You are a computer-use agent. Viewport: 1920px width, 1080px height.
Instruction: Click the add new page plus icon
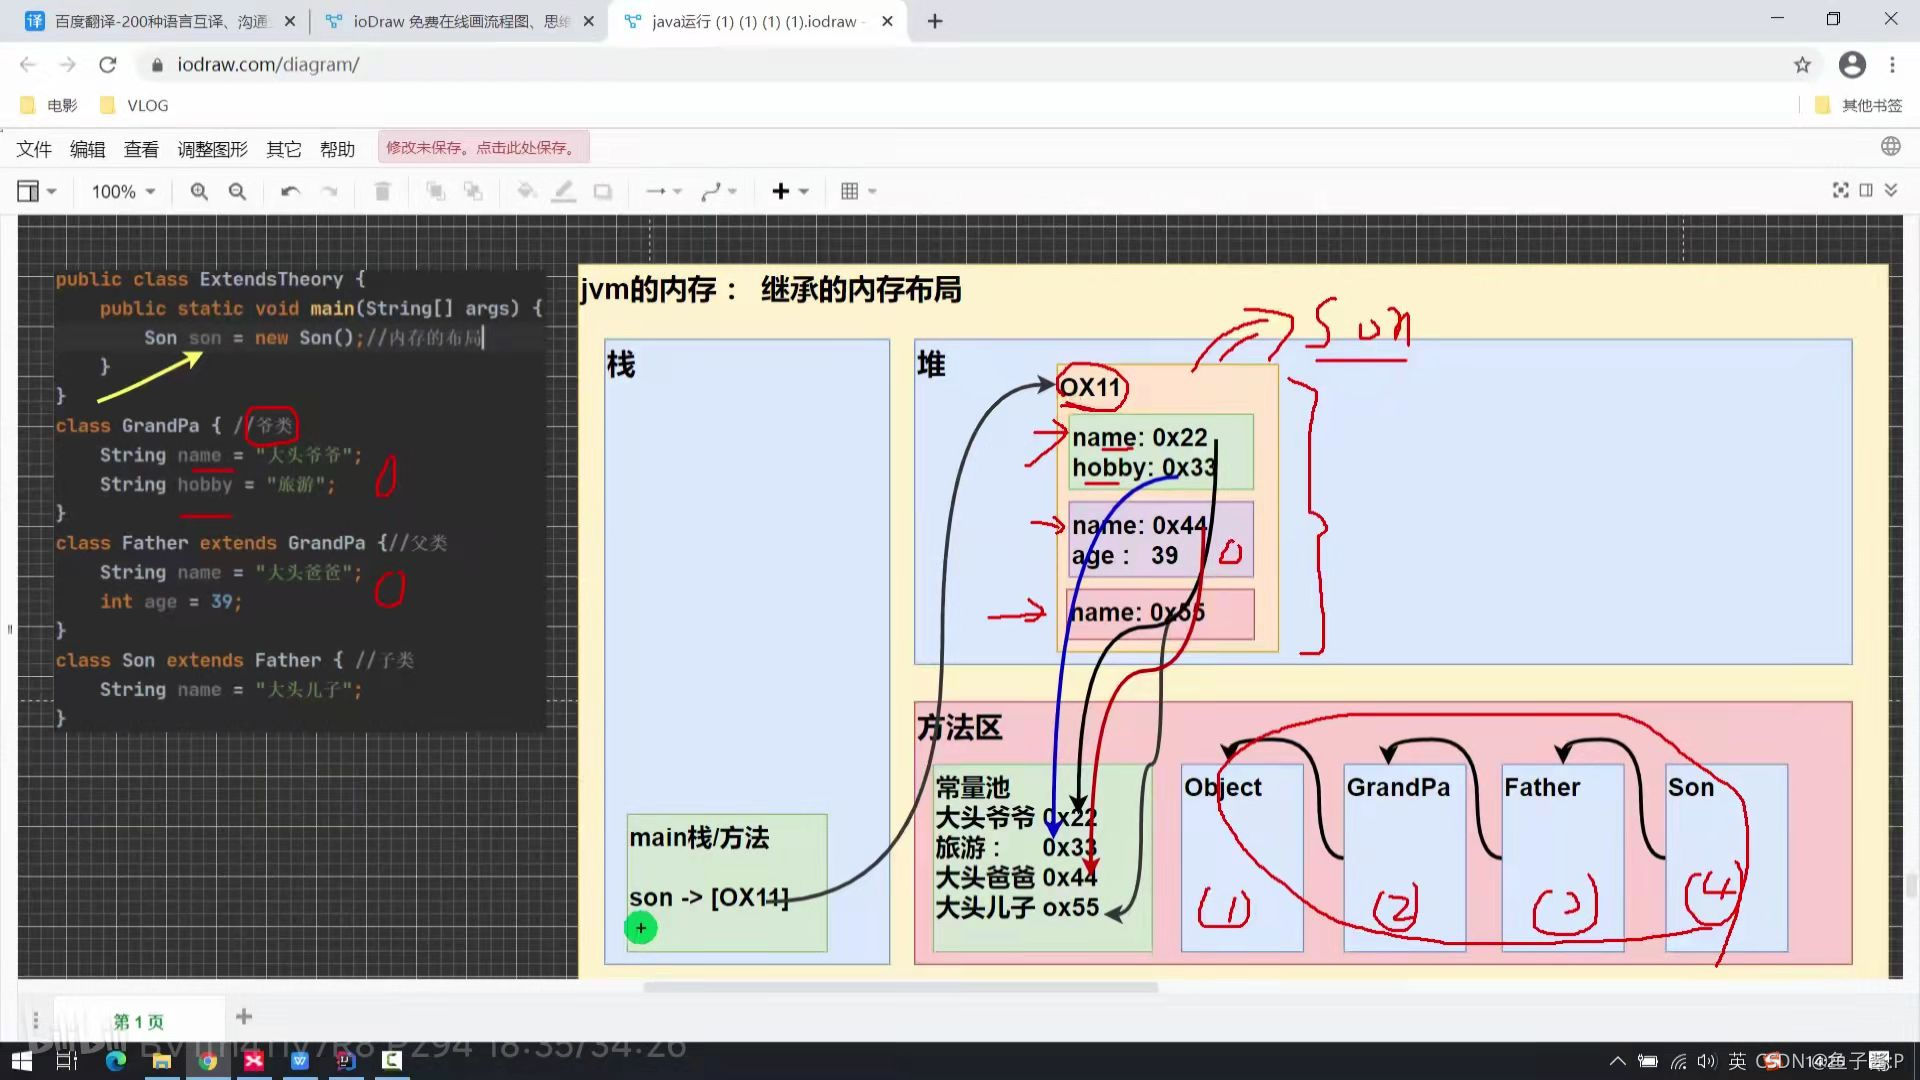click(x=243, y=1017)
